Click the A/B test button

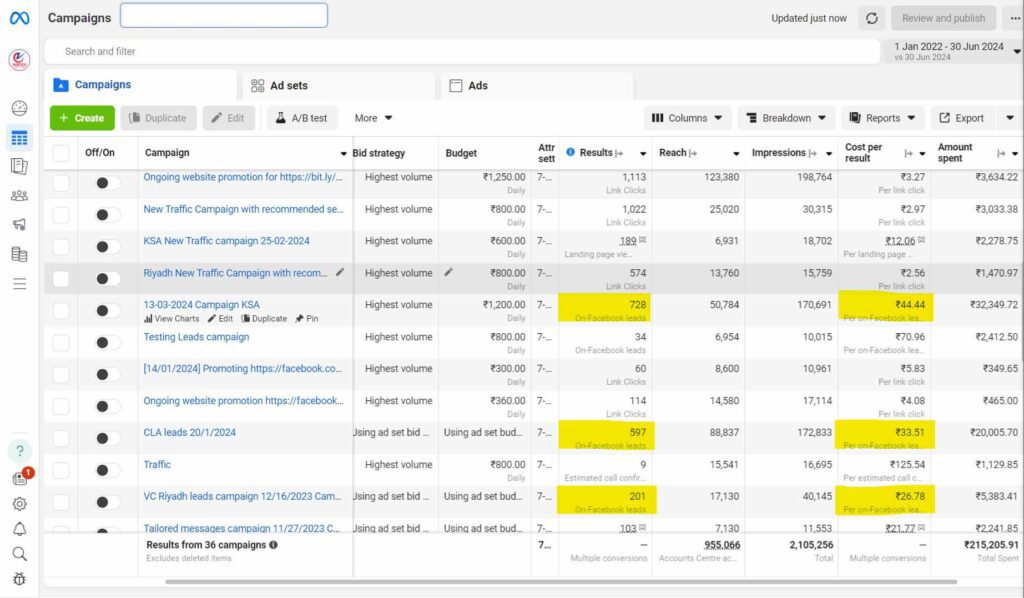pos(302,118)
